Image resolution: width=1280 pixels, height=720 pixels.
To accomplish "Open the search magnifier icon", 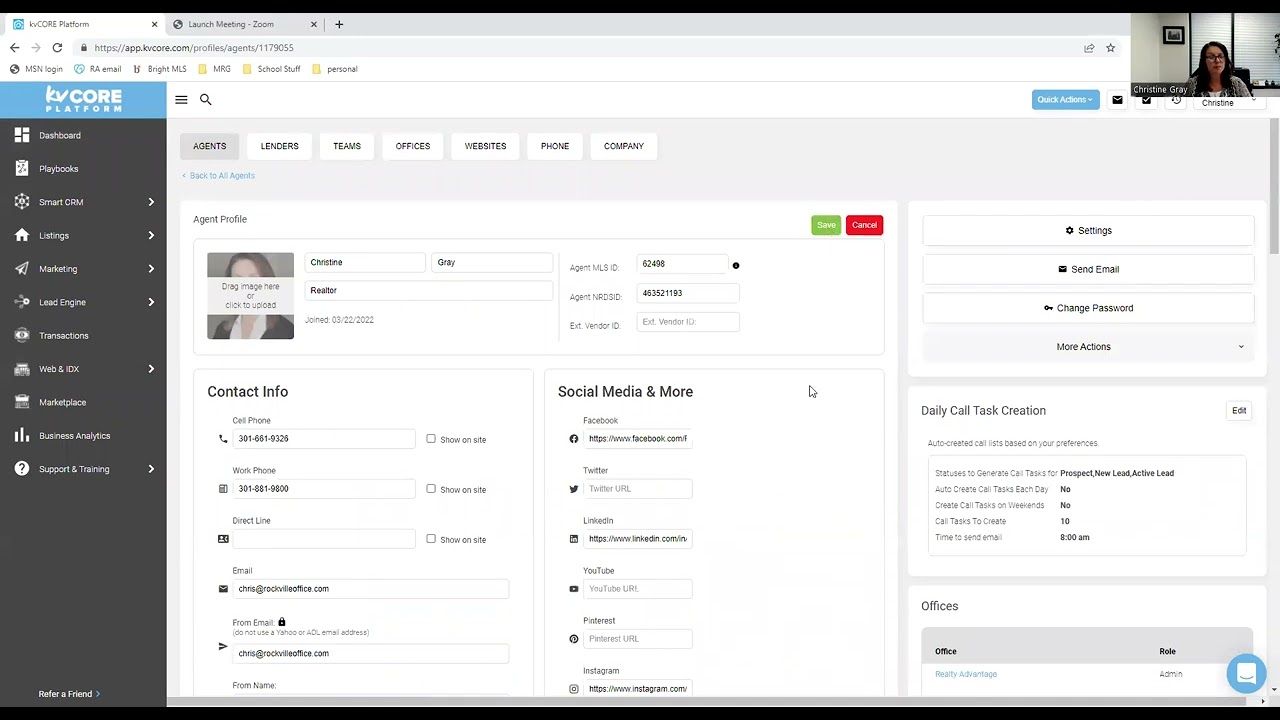I will tap(206, 100).
